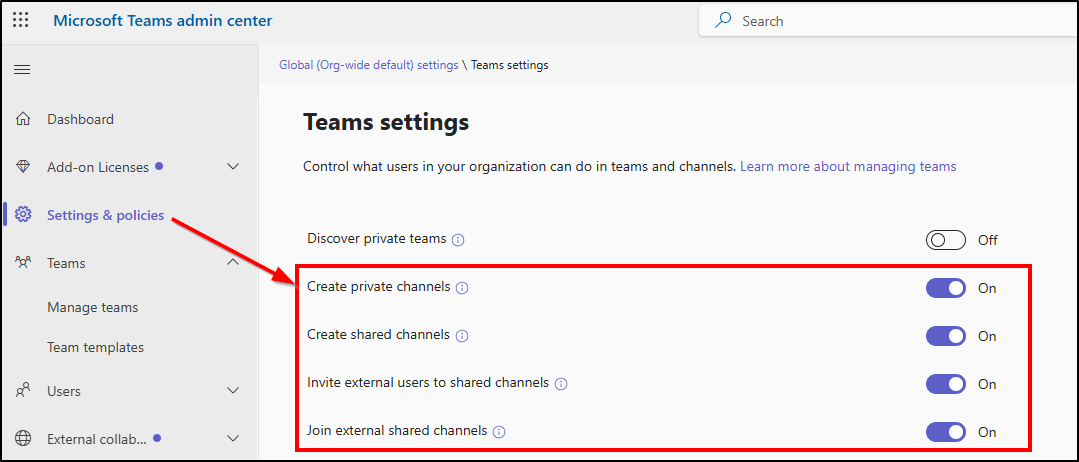Viewport: 1079px width, 462px height.
Task: Select External collab... in the sidebar
Action: pyautogui.click(x=97, y=439)
